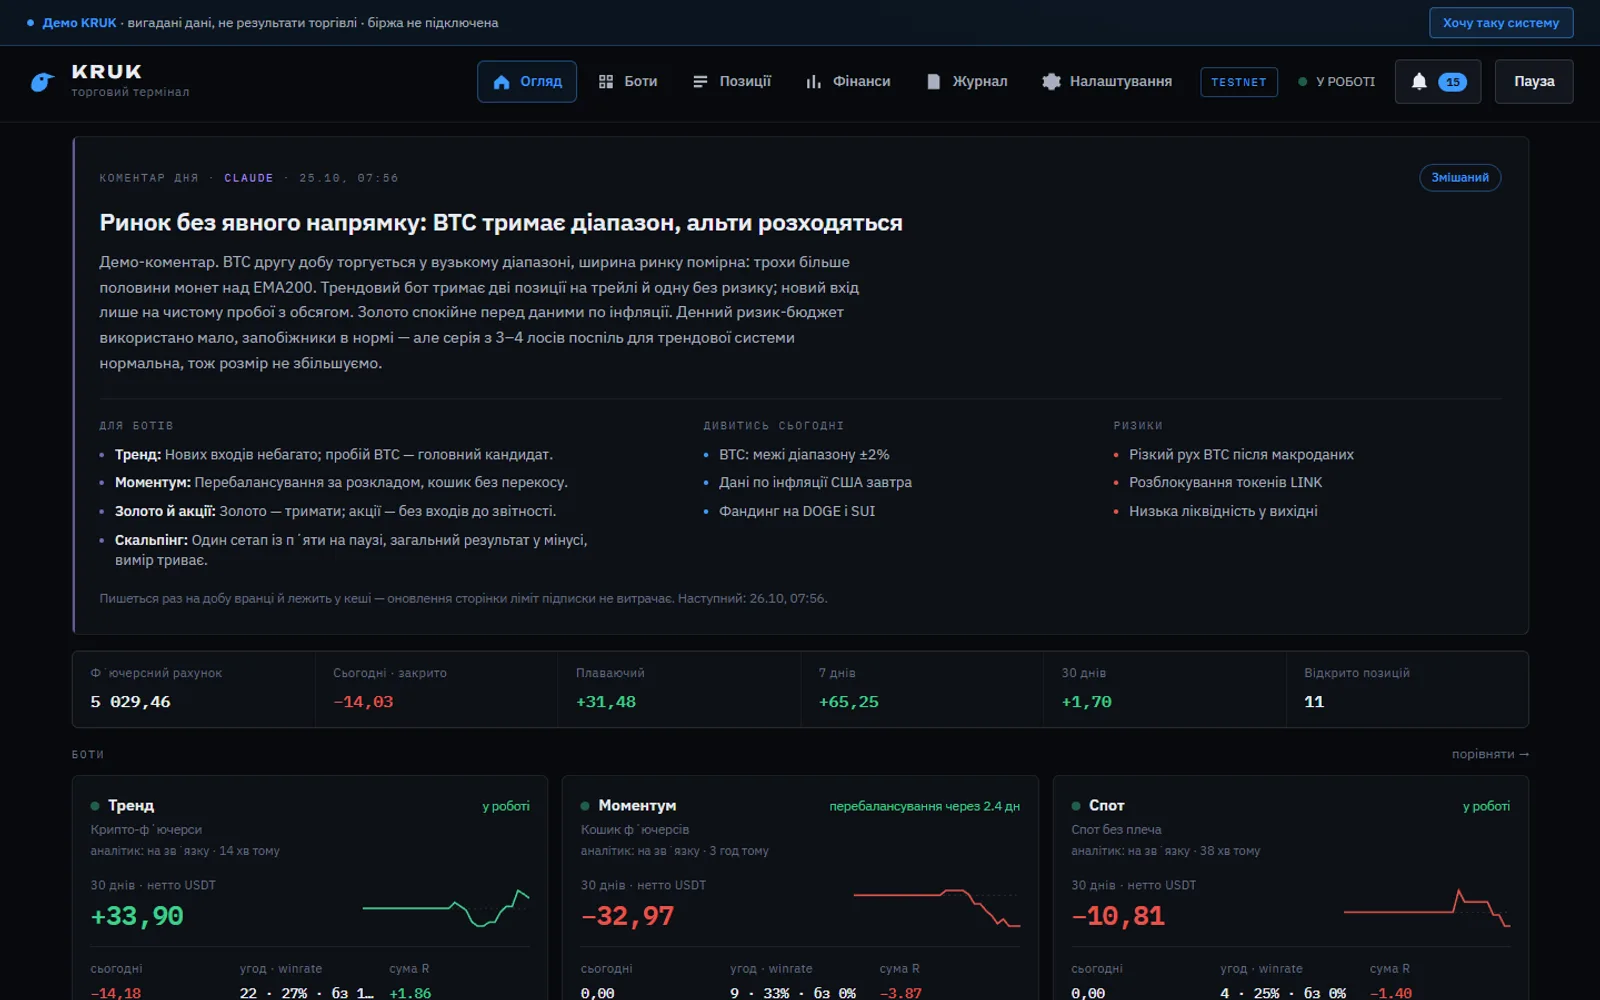Click the перебалансування через 2.4 дн status
Image resolution: width=1600 pixels, height=1000 pixels.
point(924,806)
